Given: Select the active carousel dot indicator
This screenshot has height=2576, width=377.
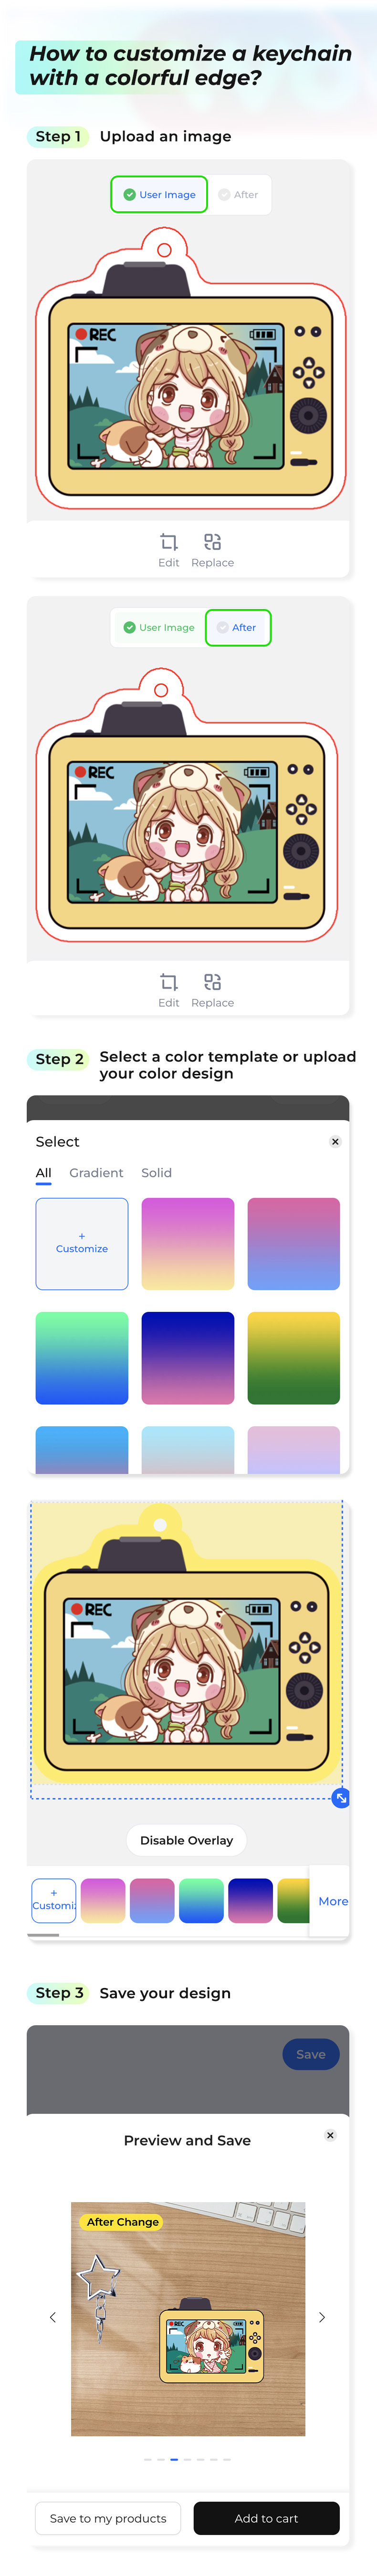Looking at the screenshot, I should point(174,2459).
